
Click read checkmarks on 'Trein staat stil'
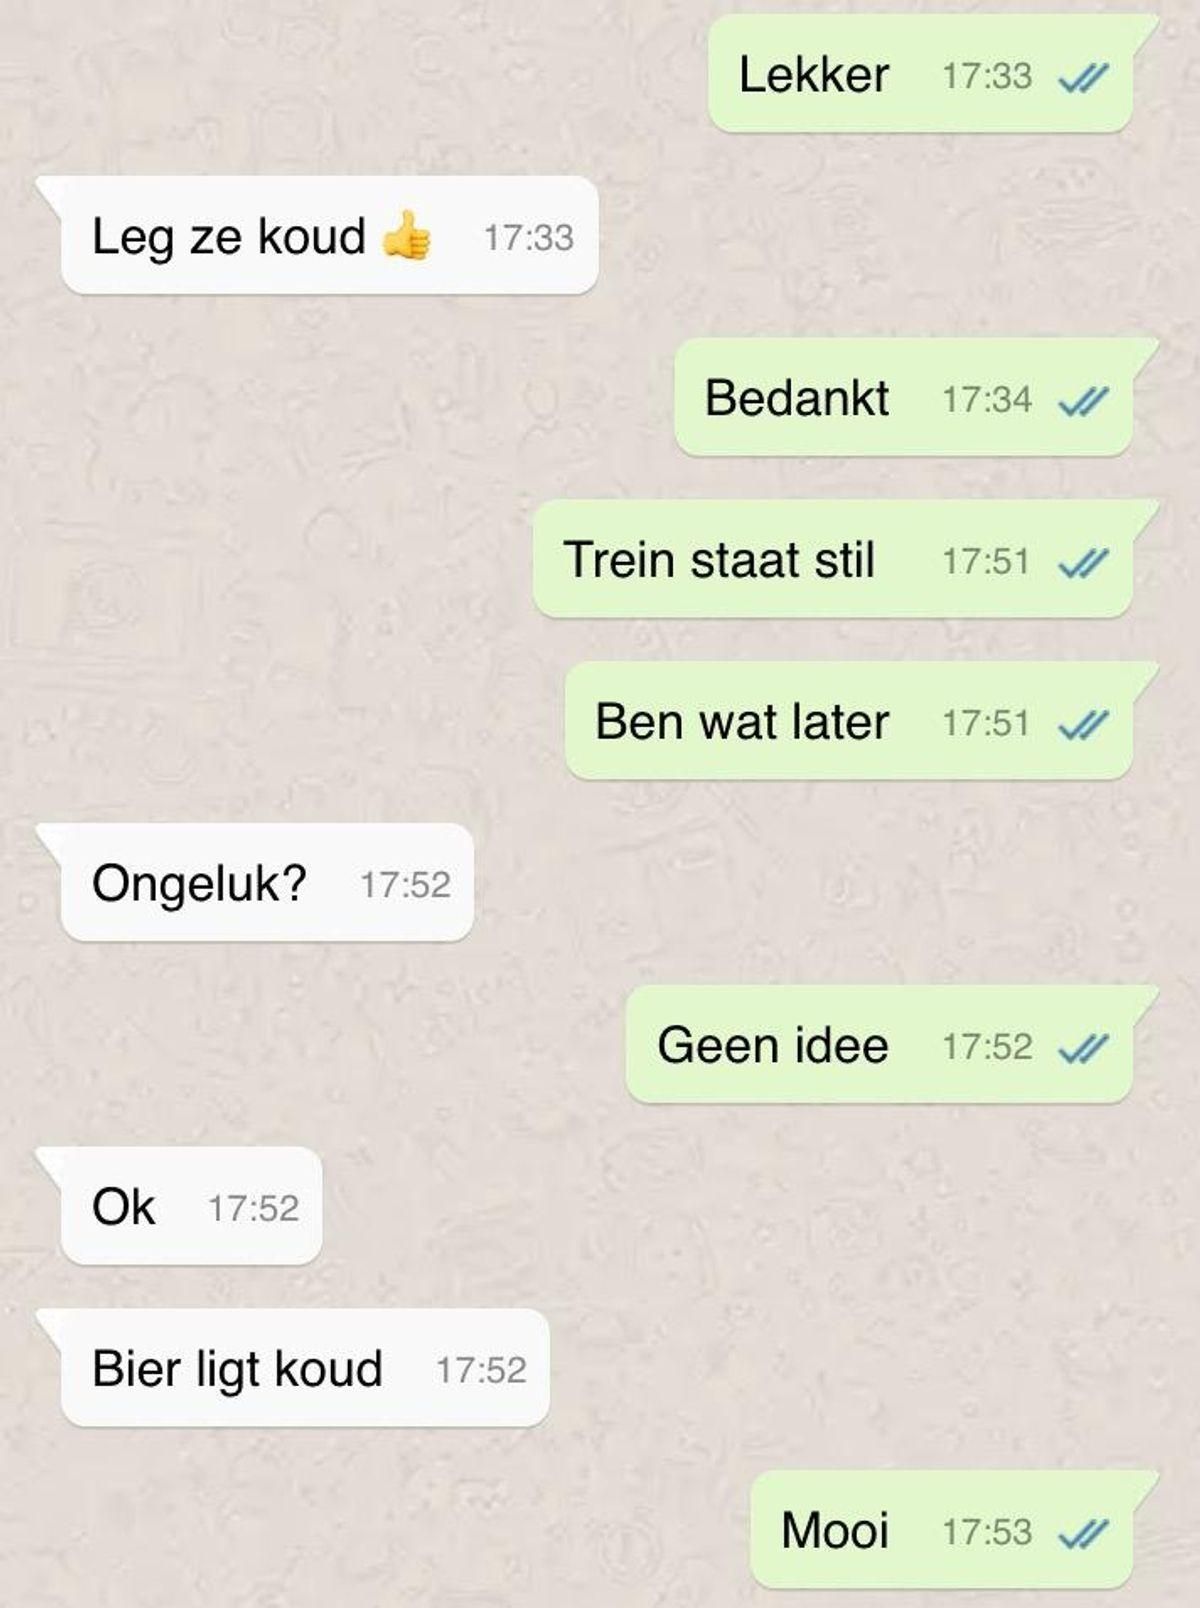coord(1083,563)
